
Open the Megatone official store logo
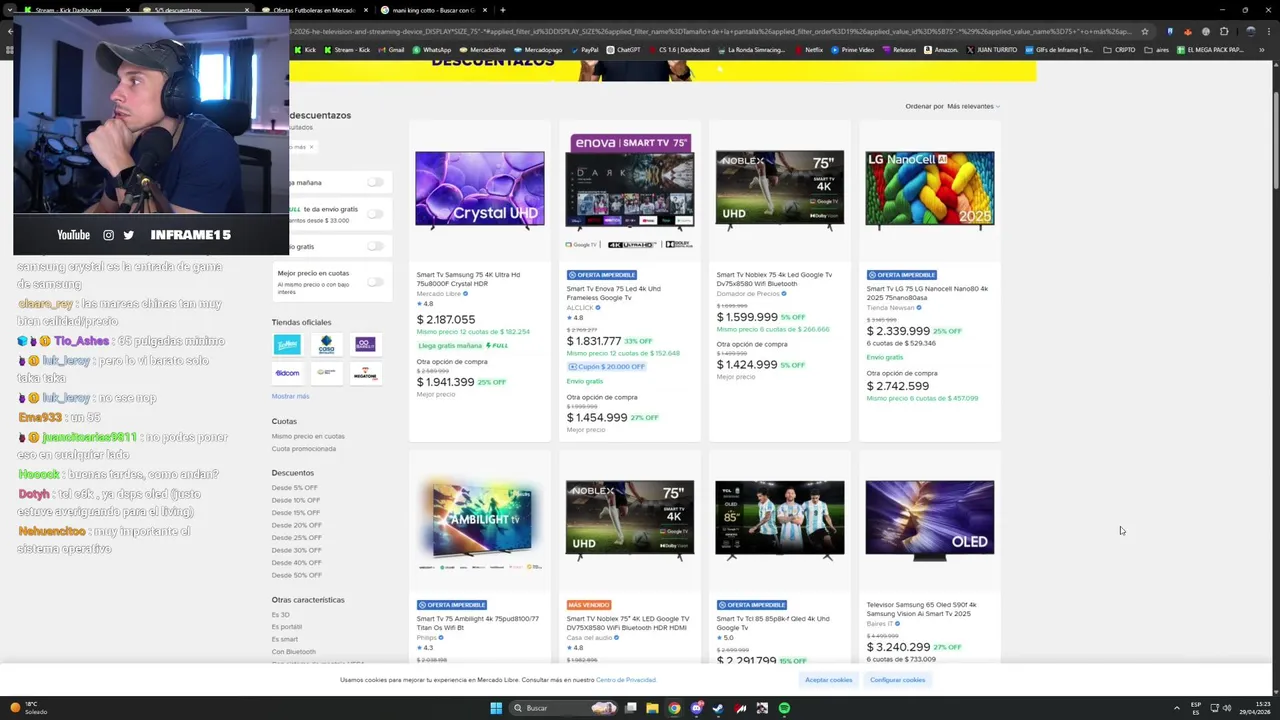(x=365, y=373)
